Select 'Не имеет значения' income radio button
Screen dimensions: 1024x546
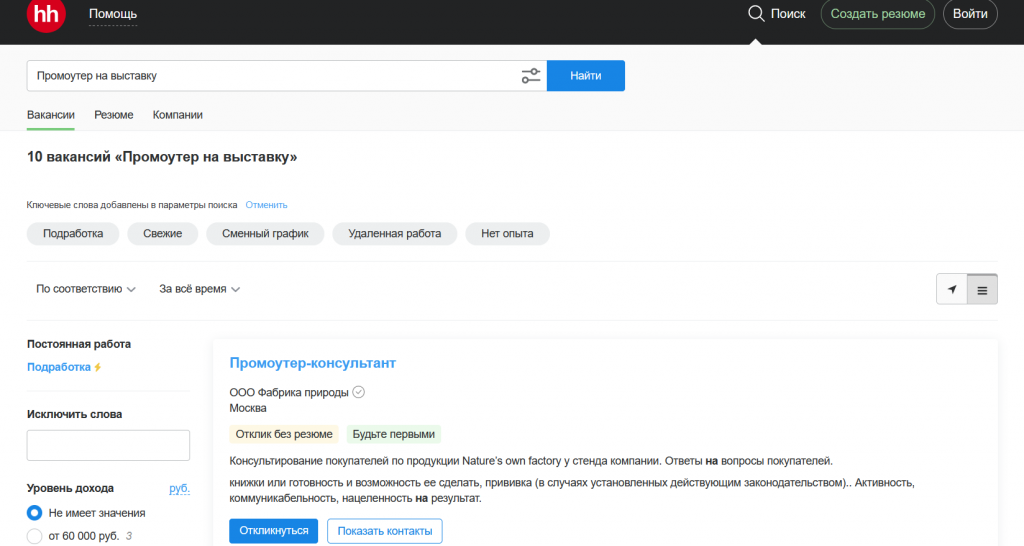tap(35, 513)
